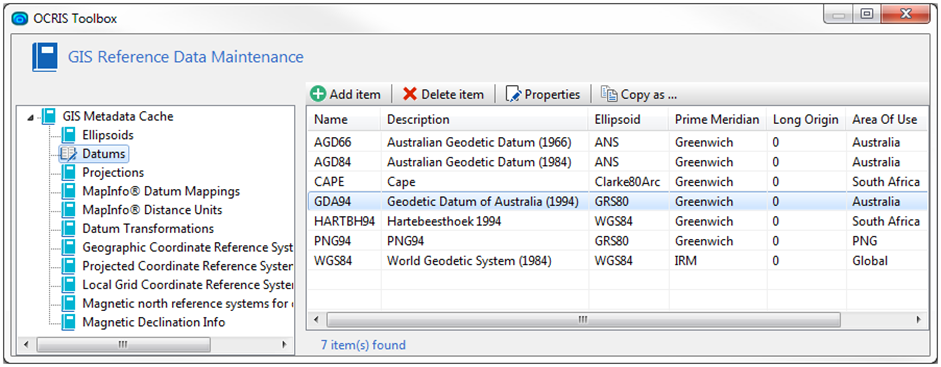941x367 pixels.
Task: Select Datums in the tree
Action: point(104,154)
